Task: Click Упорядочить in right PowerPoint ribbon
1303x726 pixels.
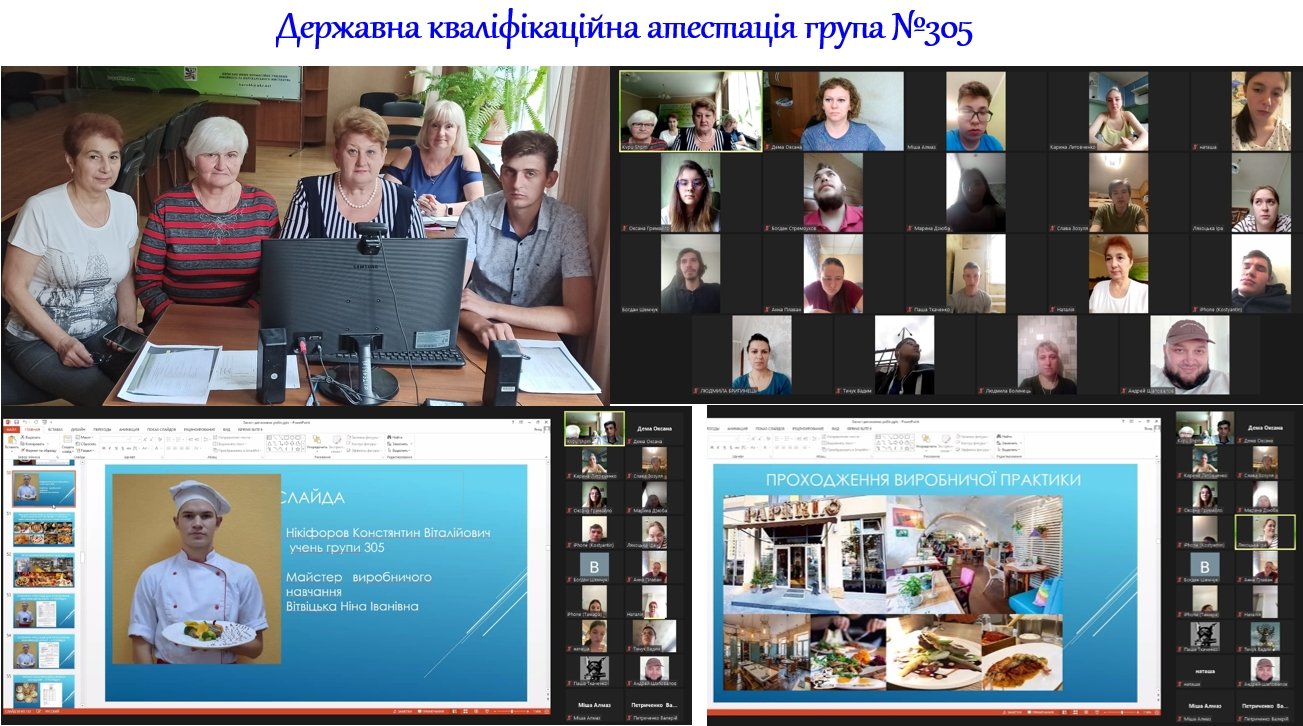Action: [926, 442]
